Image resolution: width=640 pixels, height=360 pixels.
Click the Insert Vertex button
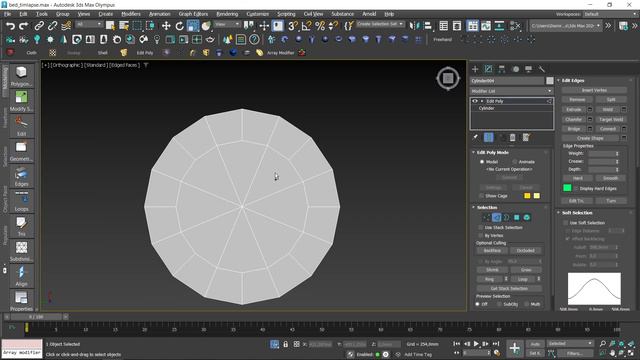tap(594, 90)
